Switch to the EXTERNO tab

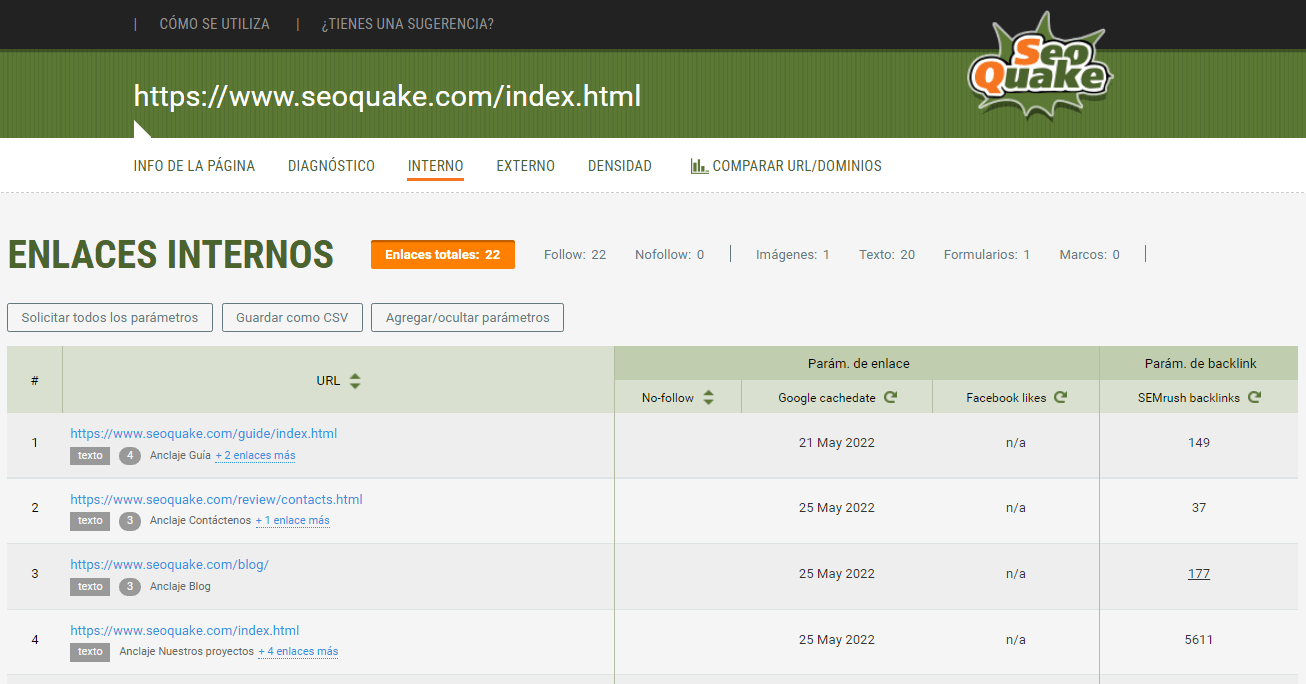525,165
